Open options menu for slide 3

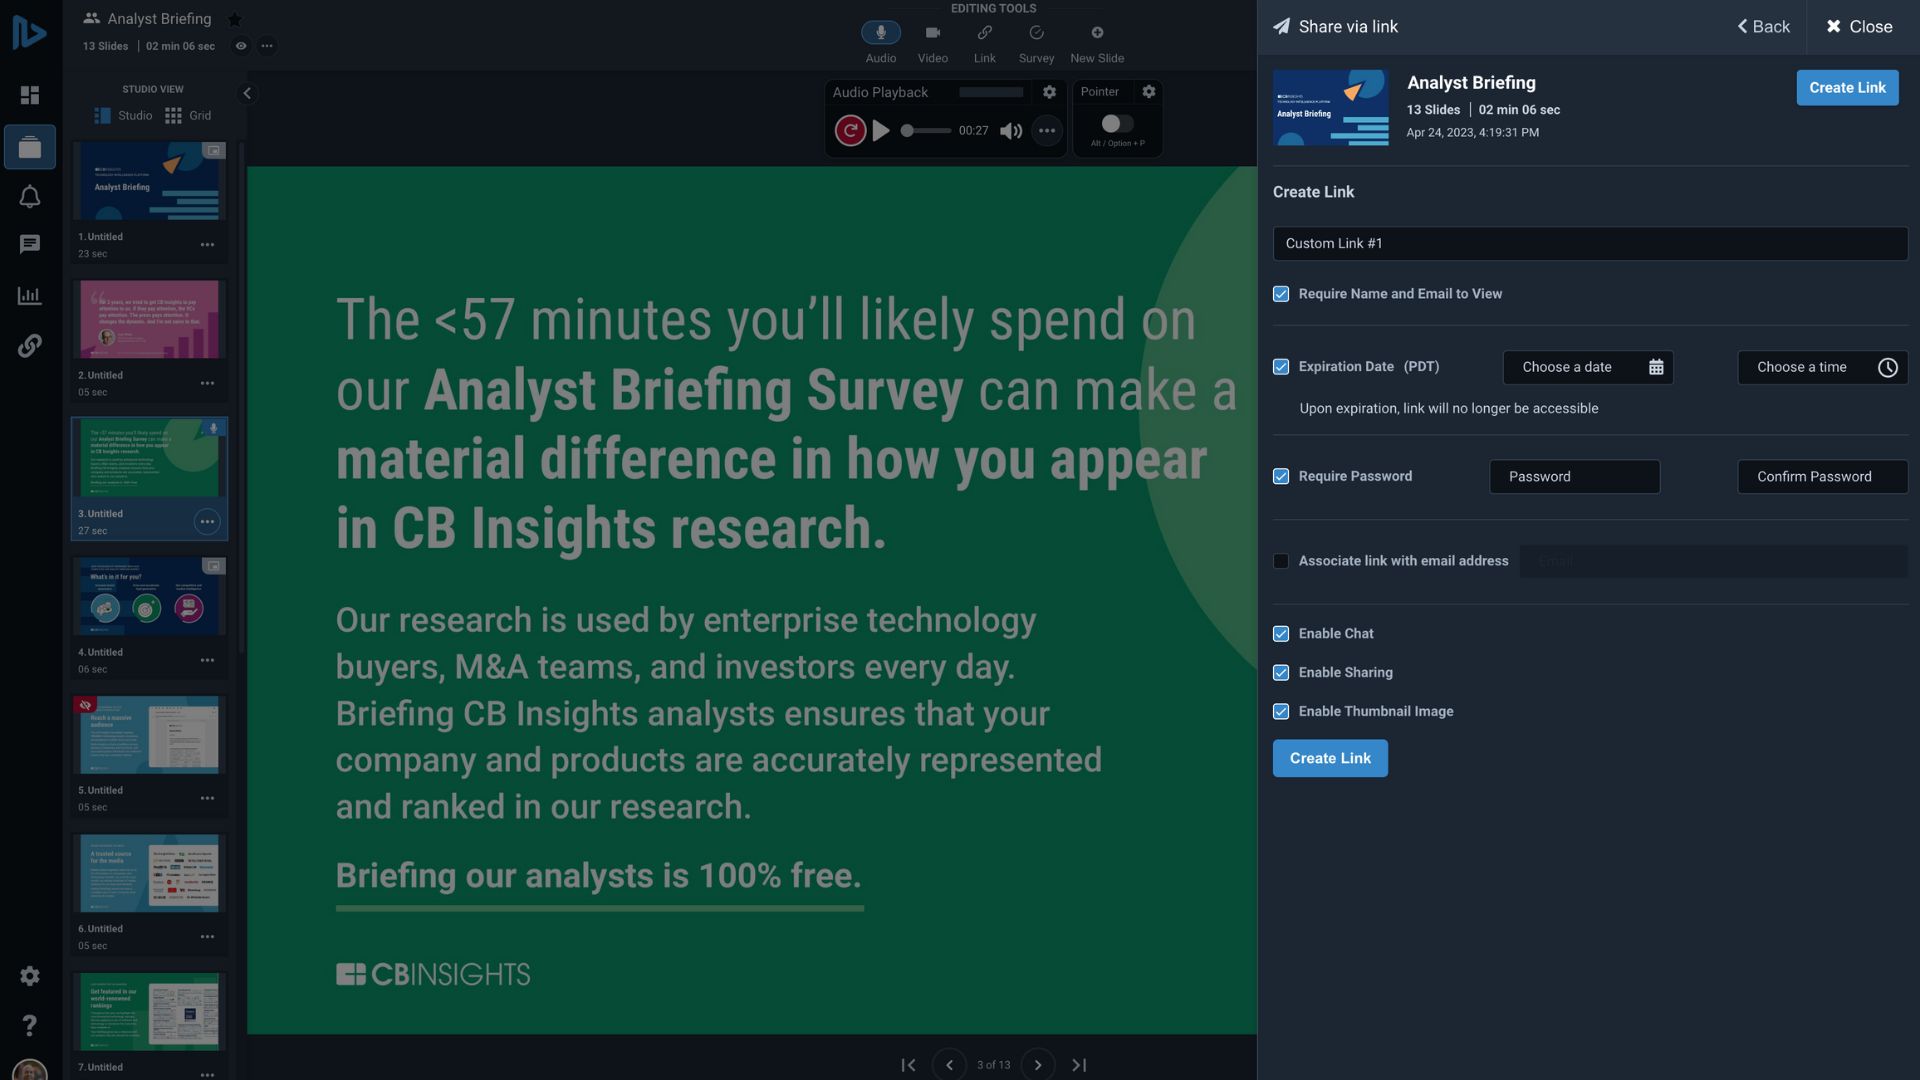(207, 522)
